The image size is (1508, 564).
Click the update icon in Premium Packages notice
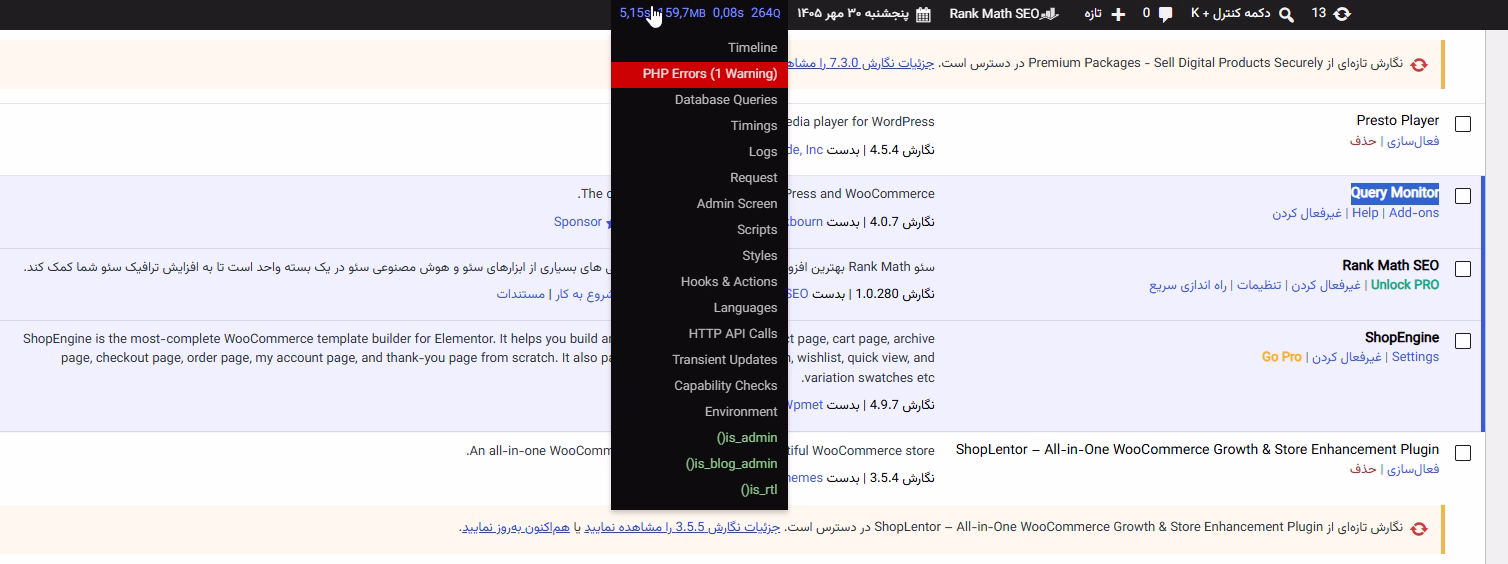(1419, 63)
